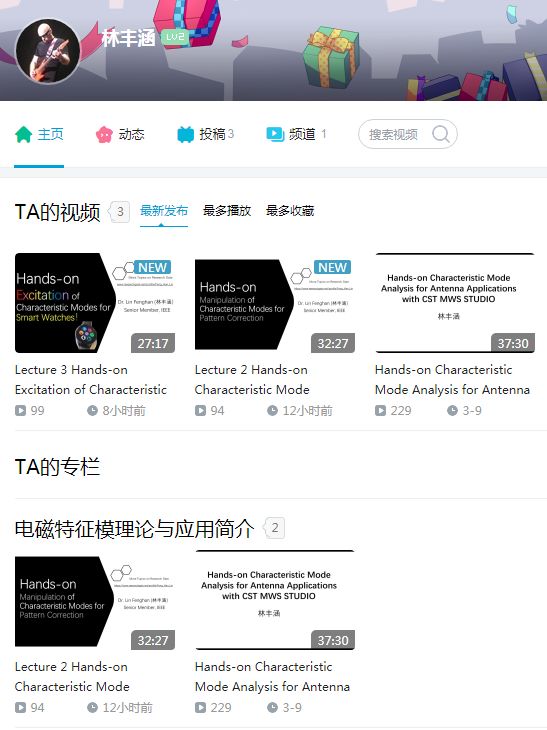Open the 投稿 submissions tab

point(205,135)
